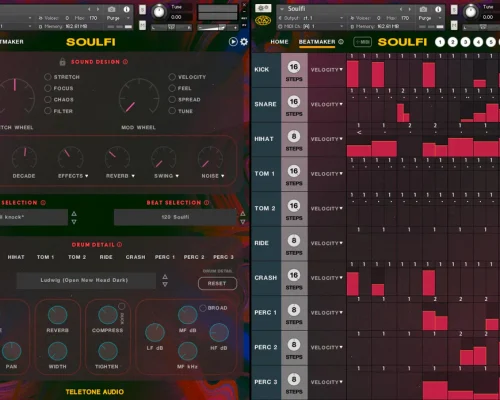Viewport: 500px width, 400px height.
Task: Click the play icon in left Soulfi window
Action: [x=233, y=42]
